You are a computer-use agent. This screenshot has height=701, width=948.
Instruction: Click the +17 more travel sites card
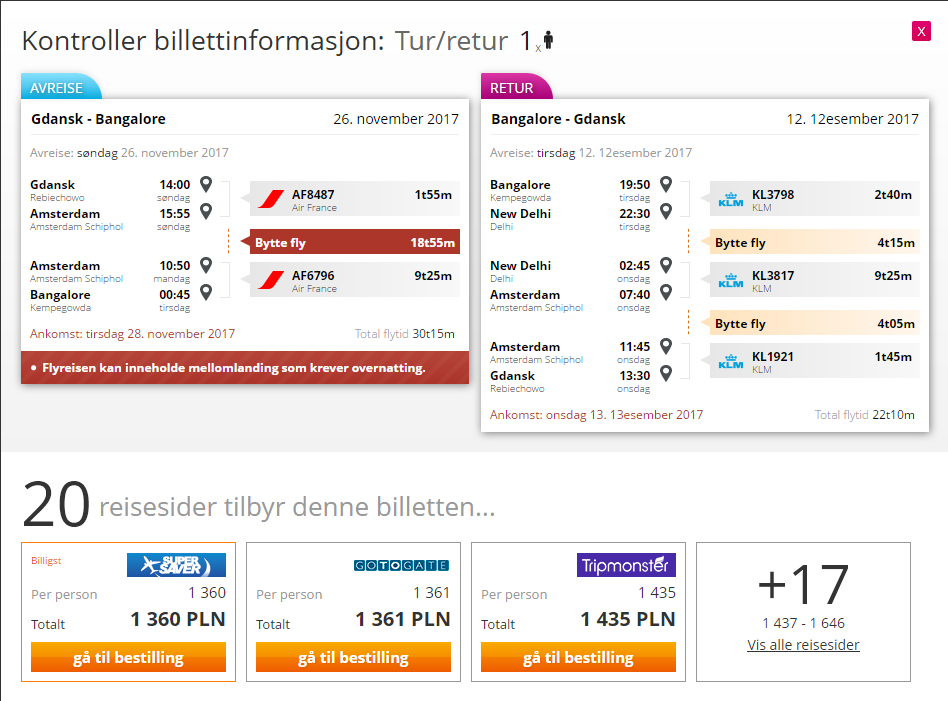coord(803,612)
